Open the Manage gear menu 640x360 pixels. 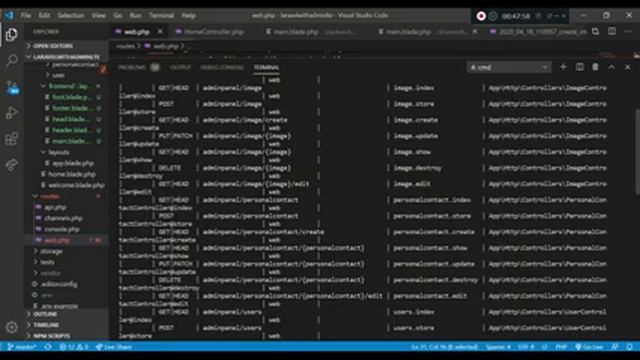11,327
